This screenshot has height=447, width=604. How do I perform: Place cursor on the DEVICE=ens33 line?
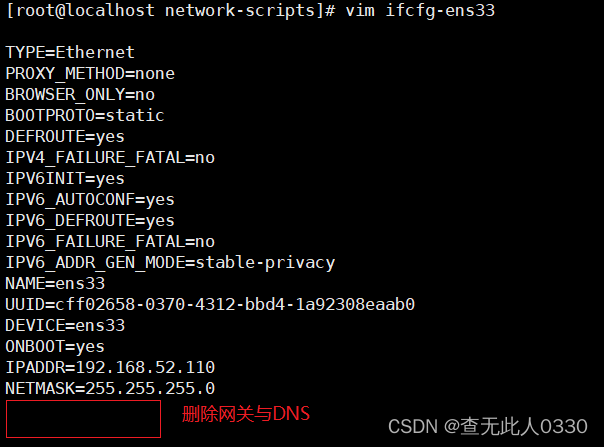[x=65, y=326]
